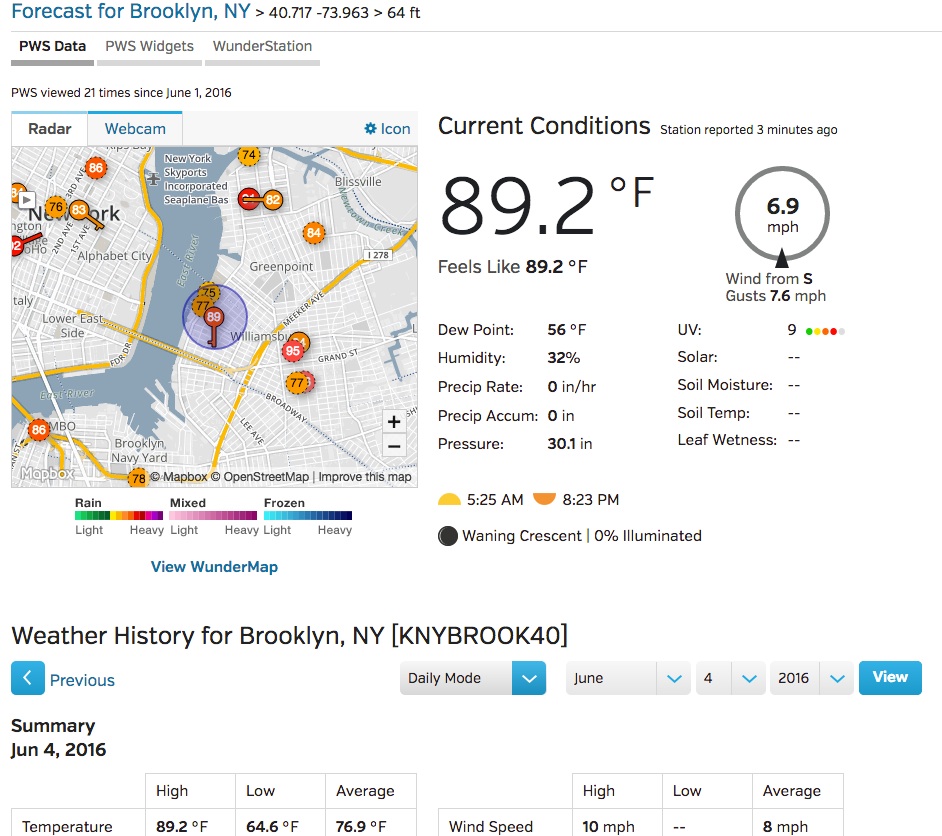This screenshot has height=836, width=942.
Task: Select the Radar tab
Action: (50, 129)
